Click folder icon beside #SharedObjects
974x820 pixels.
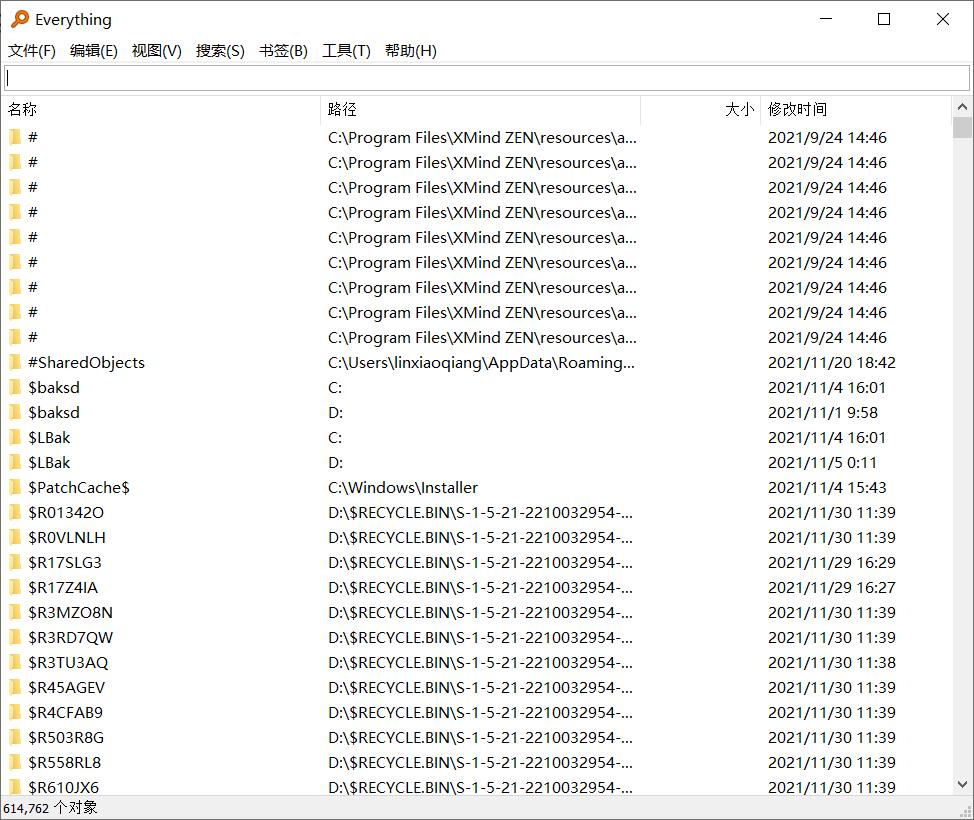pos(17,362)
